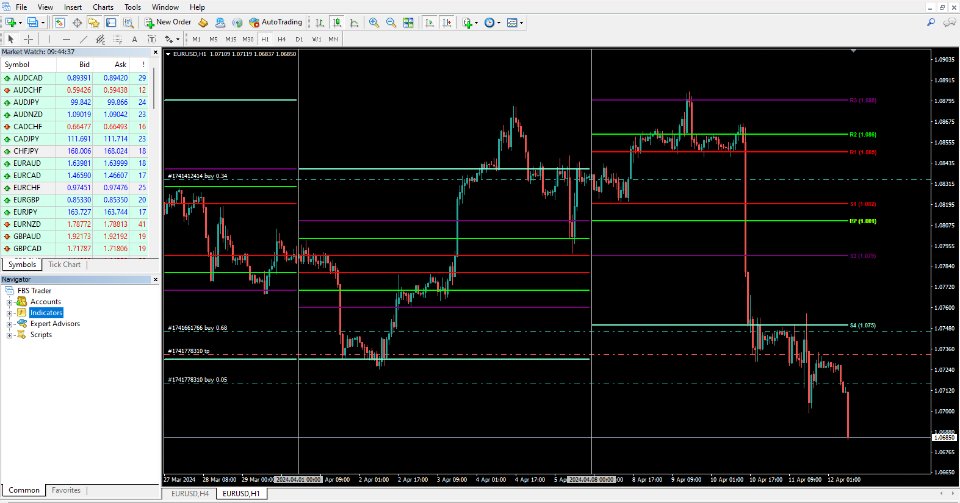960x503 pixels.
Task: Expand the Scripts tree node
Action: click(9, 335)
